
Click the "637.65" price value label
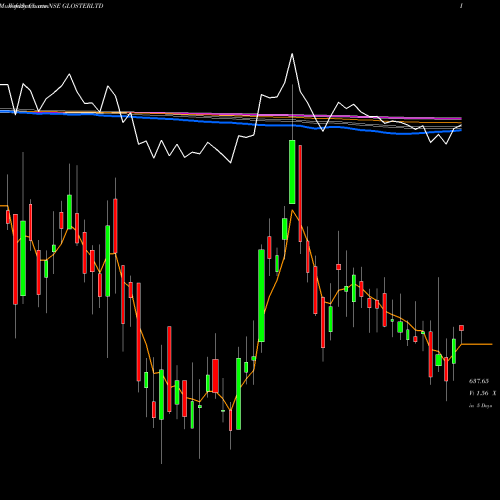479,381
